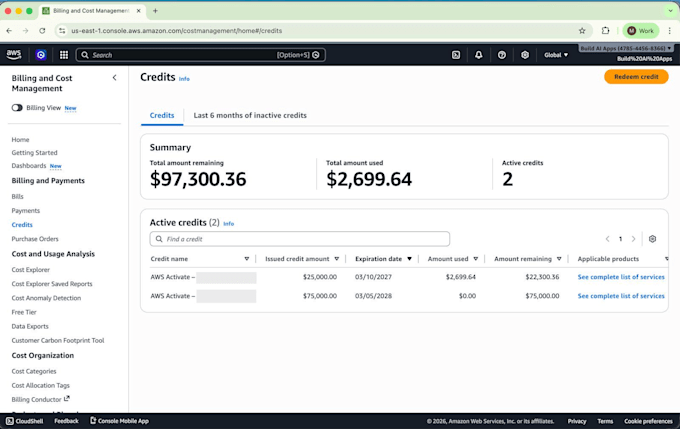Viewport: 680px width, 429px height.
Task: Toggle the Billing View switch
Action: (17, 108)
